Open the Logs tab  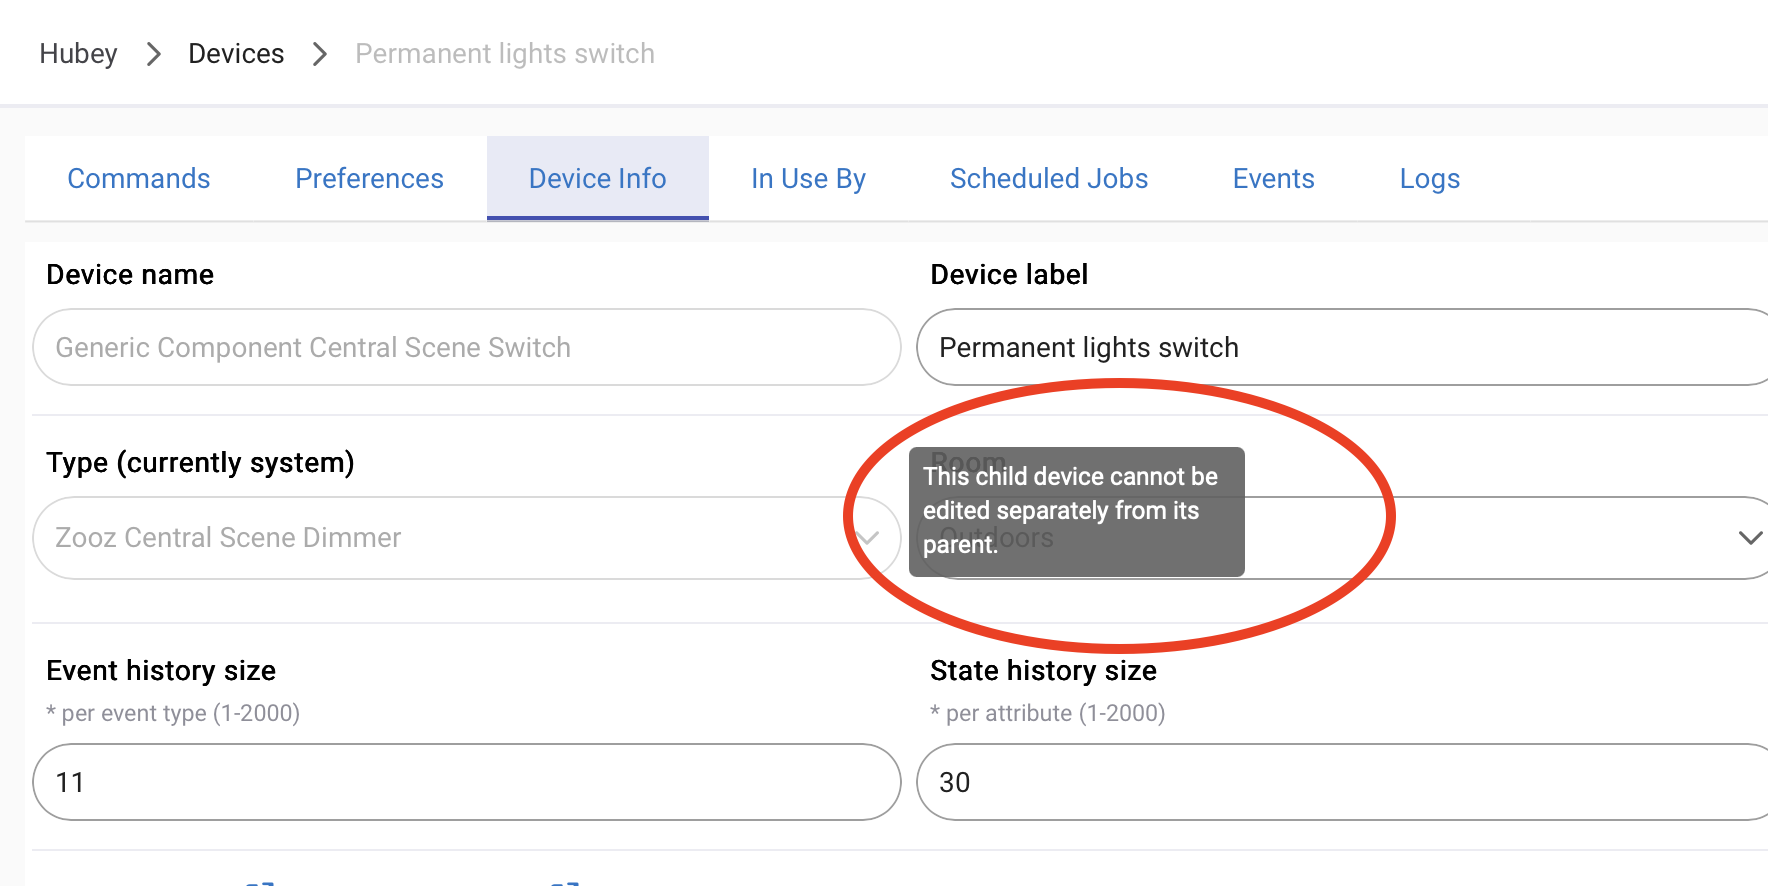(1429, 179)
